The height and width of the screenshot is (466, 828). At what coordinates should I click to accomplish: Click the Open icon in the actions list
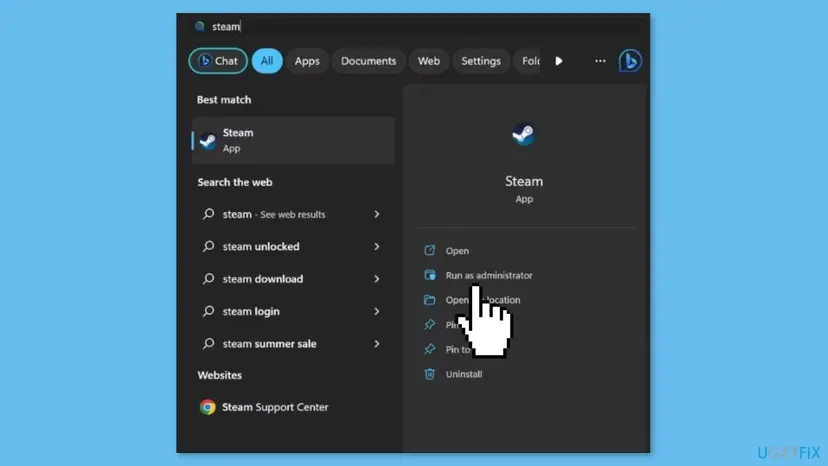tap(429, 250)
